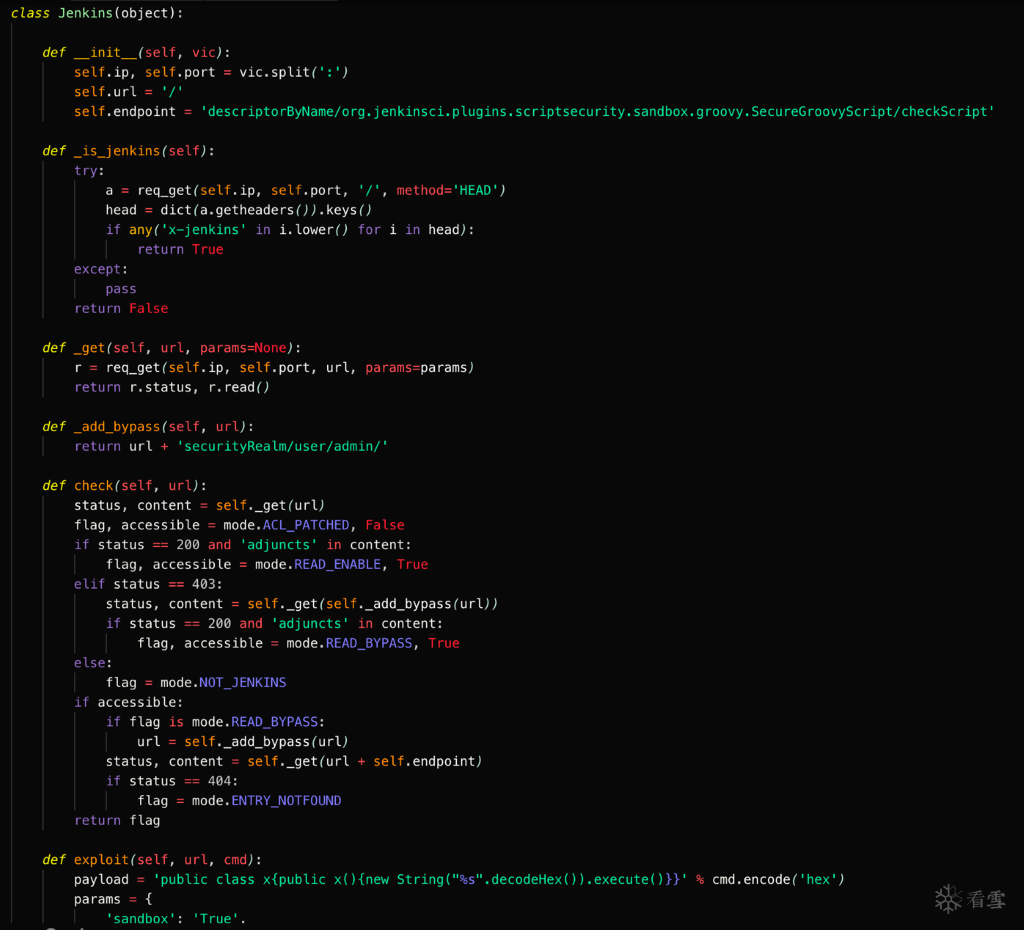Click the 'else:' keyword
This screenshot has height=930, width=1024.
(x=93, y=663)
